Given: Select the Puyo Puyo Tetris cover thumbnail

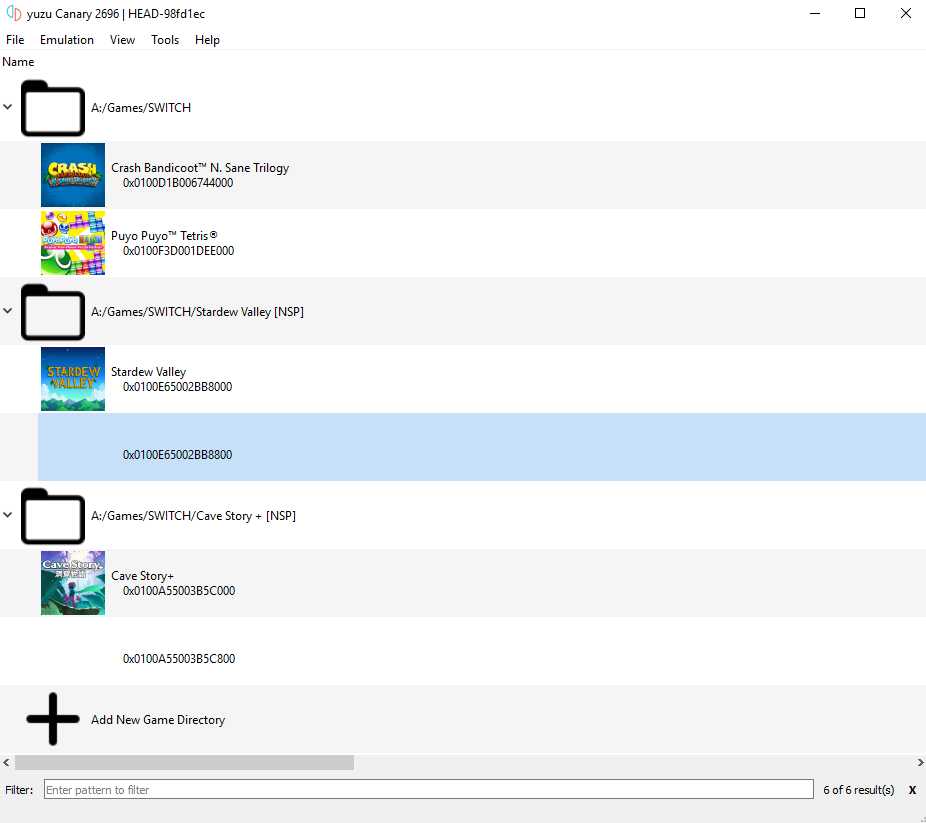Looking at the screenshot, I should [x=73, y=243].
